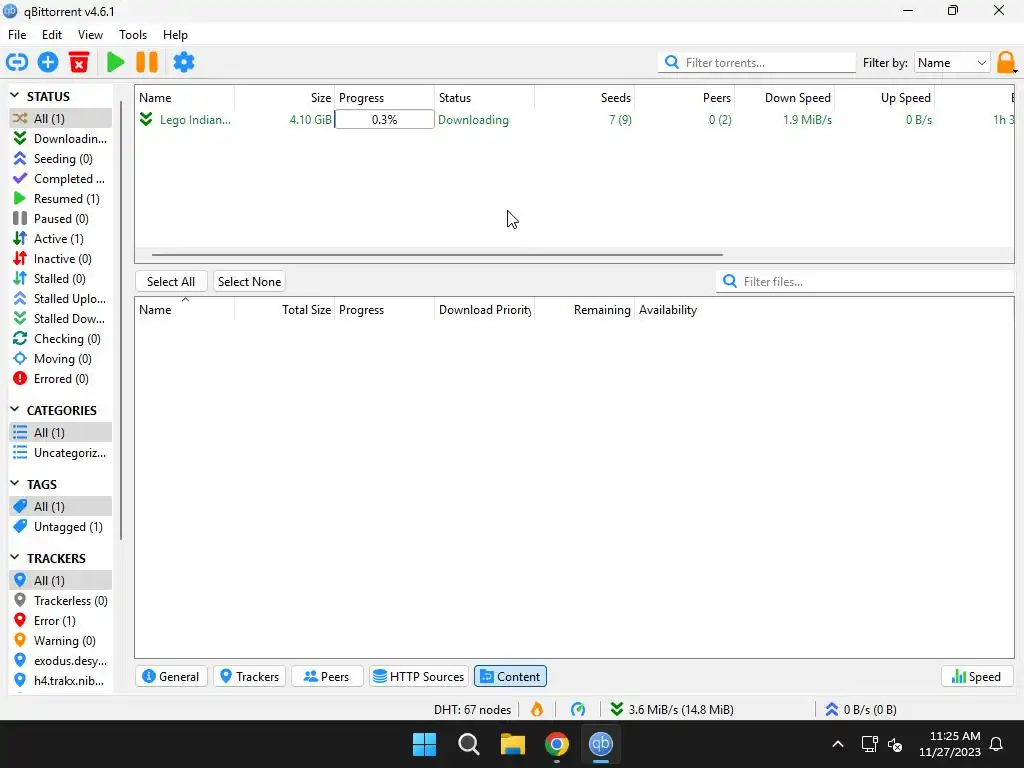
Task: Sort files by Download Priority column
Action: pyautogui.click(x=484, y=310)
